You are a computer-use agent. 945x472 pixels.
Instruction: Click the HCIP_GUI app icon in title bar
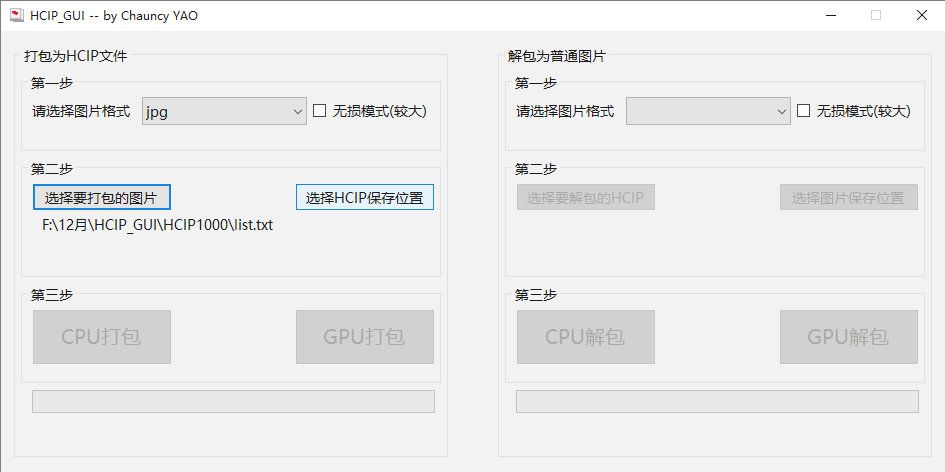[x=16, y=15]
